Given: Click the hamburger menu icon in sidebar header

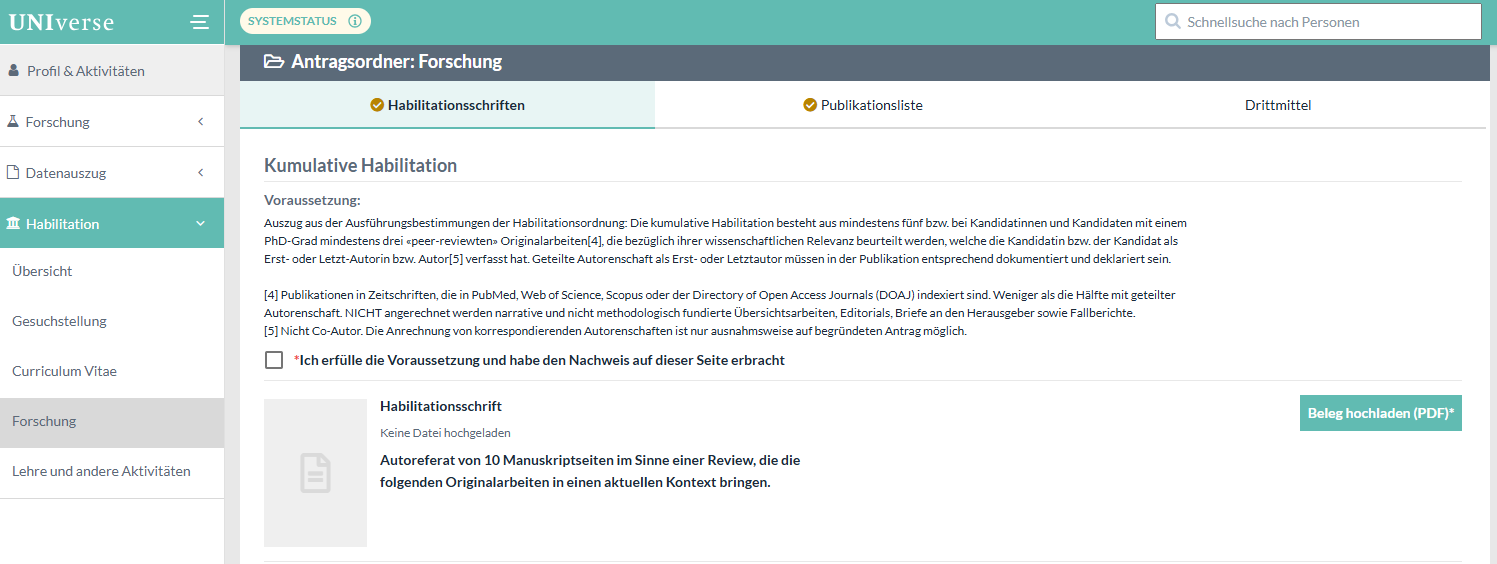Looking at the screenshot, I should [200, 22].
